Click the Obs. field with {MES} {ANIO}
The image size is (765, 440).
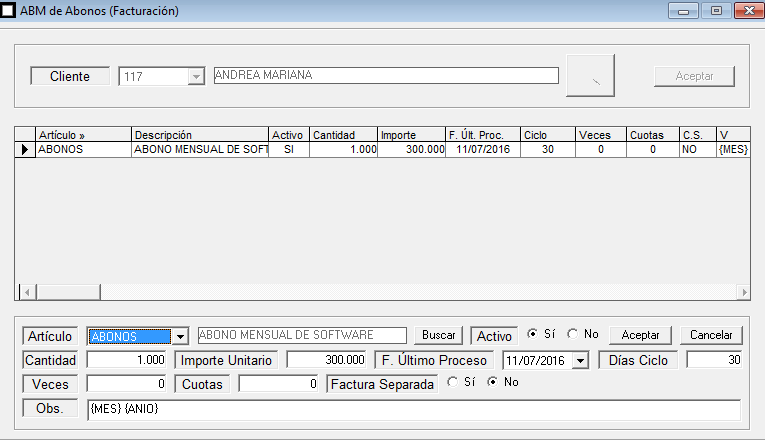pyautogui.click(x=414, y=410)
